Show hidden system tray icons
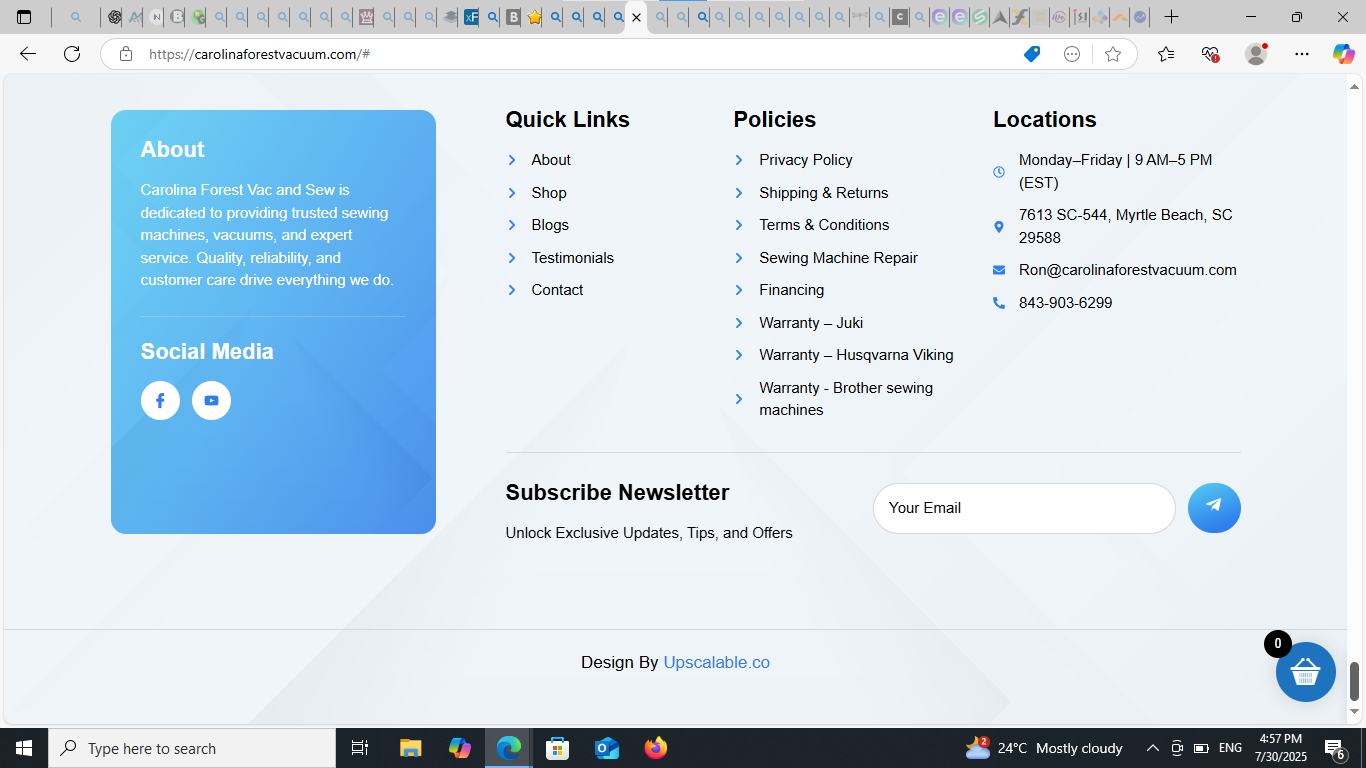Screen dimensions: 1366x768 (x=1152, y=748)
